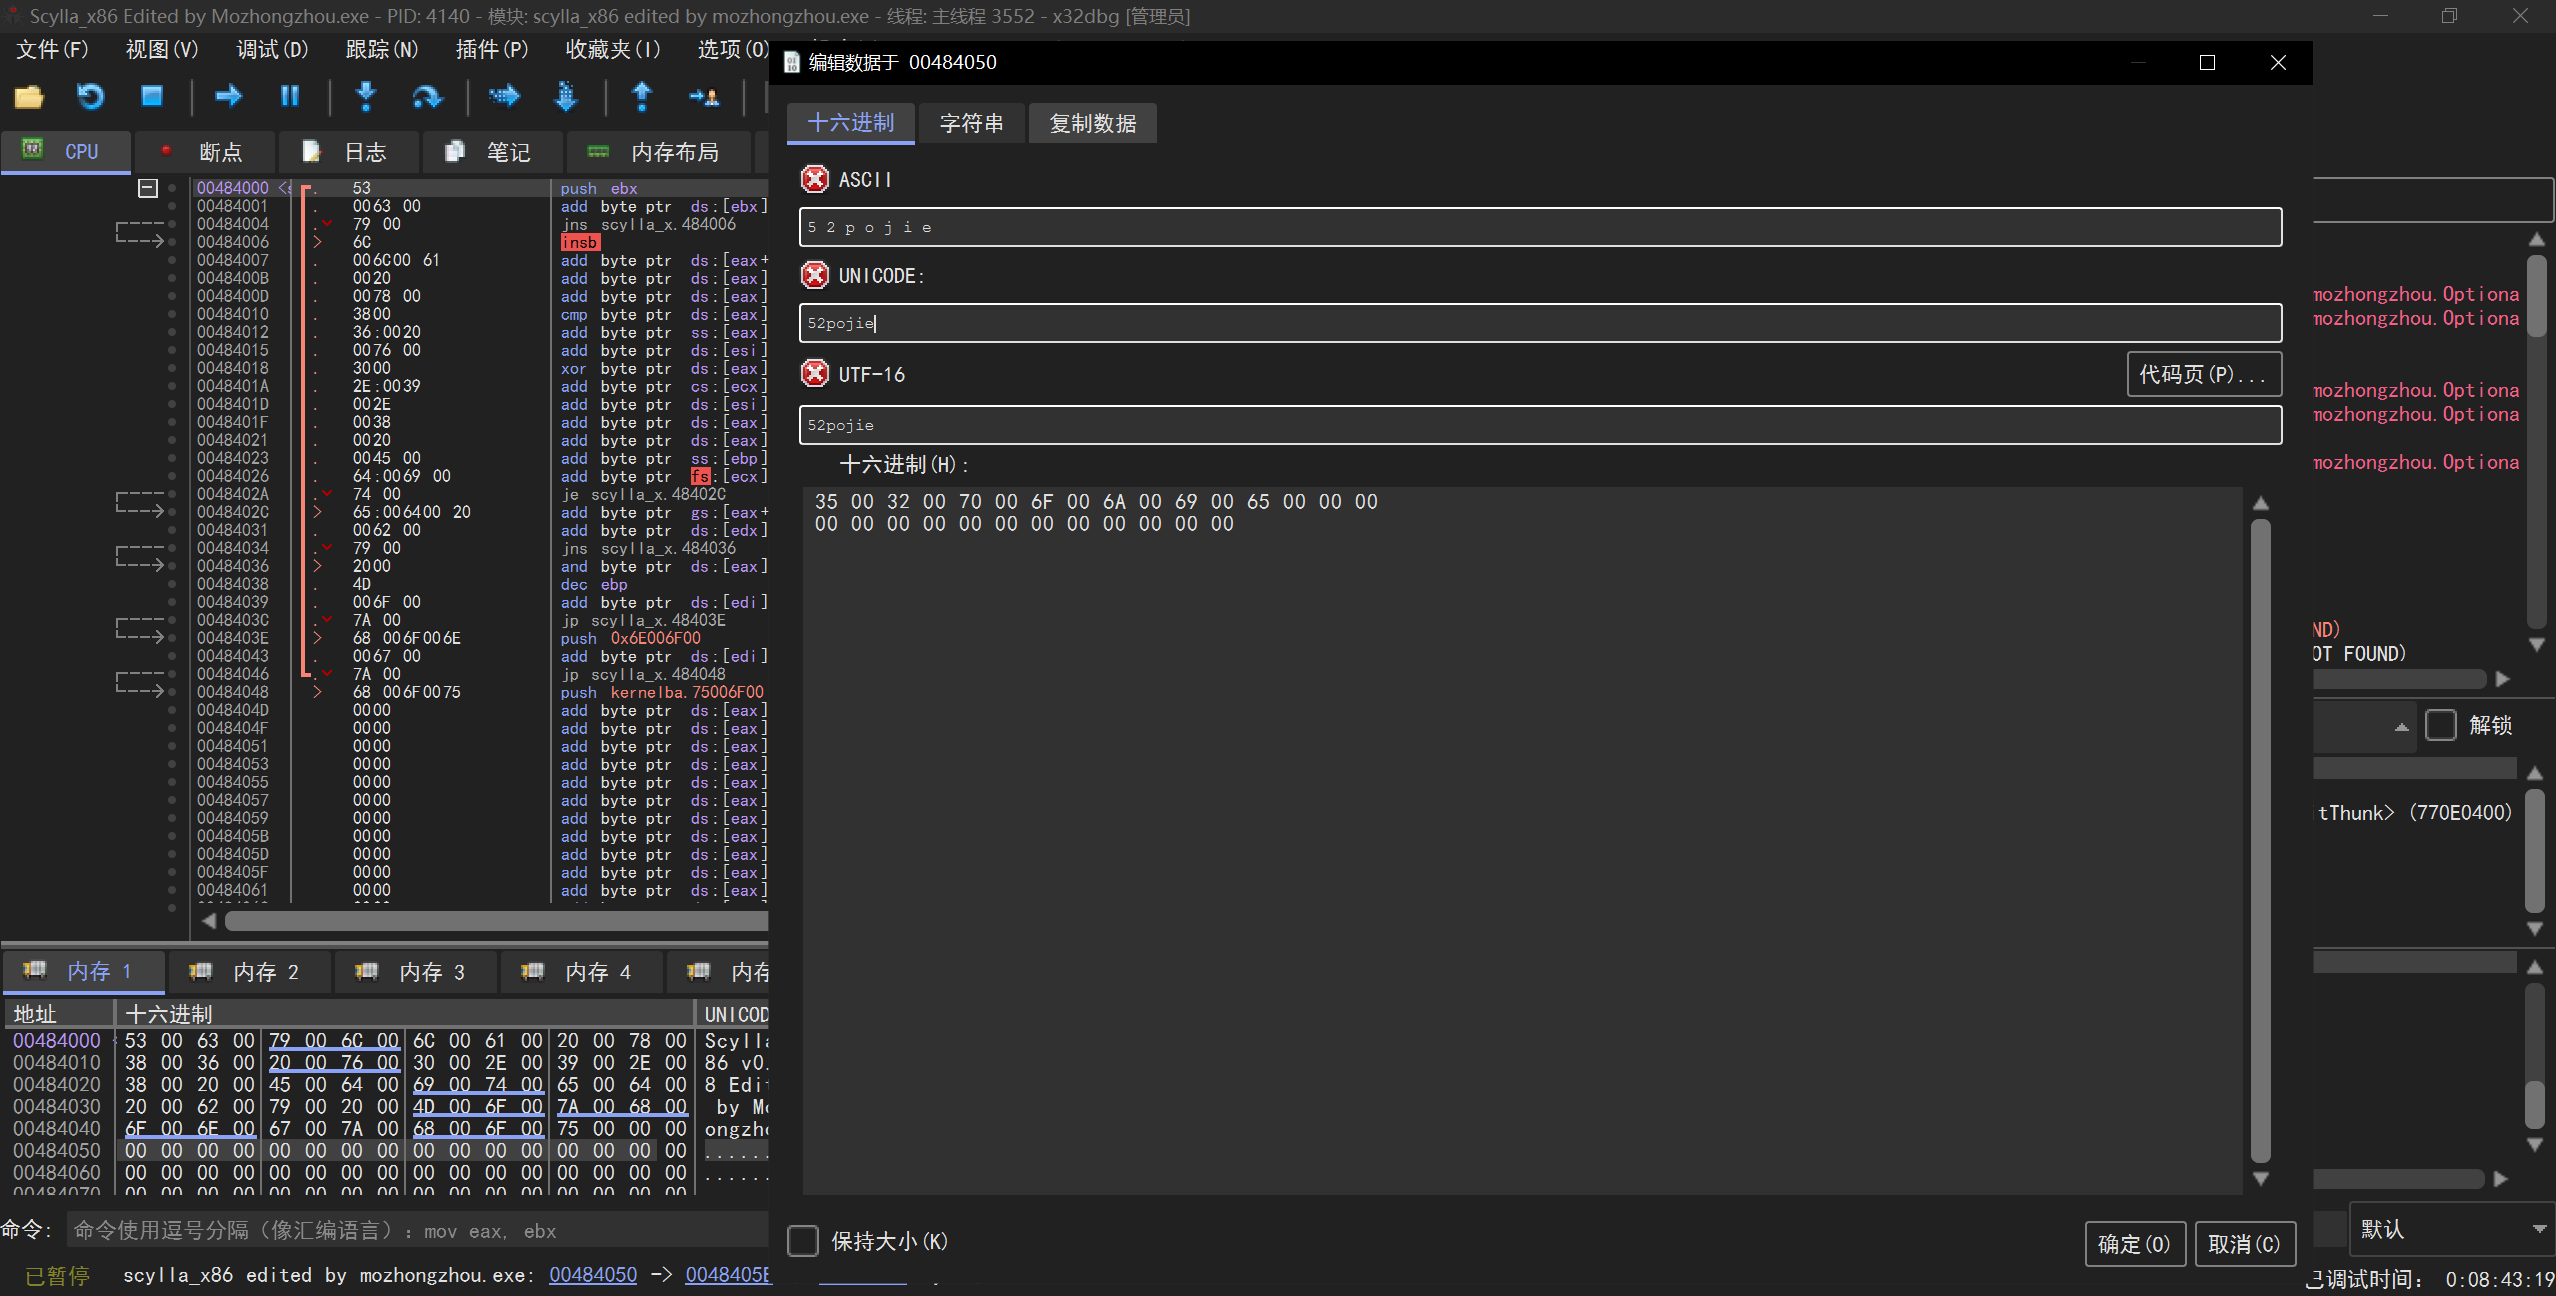Viewport: 2556px width, 1296px height.
Task: Click into the ASCII text field
Action: point(1540,227)
